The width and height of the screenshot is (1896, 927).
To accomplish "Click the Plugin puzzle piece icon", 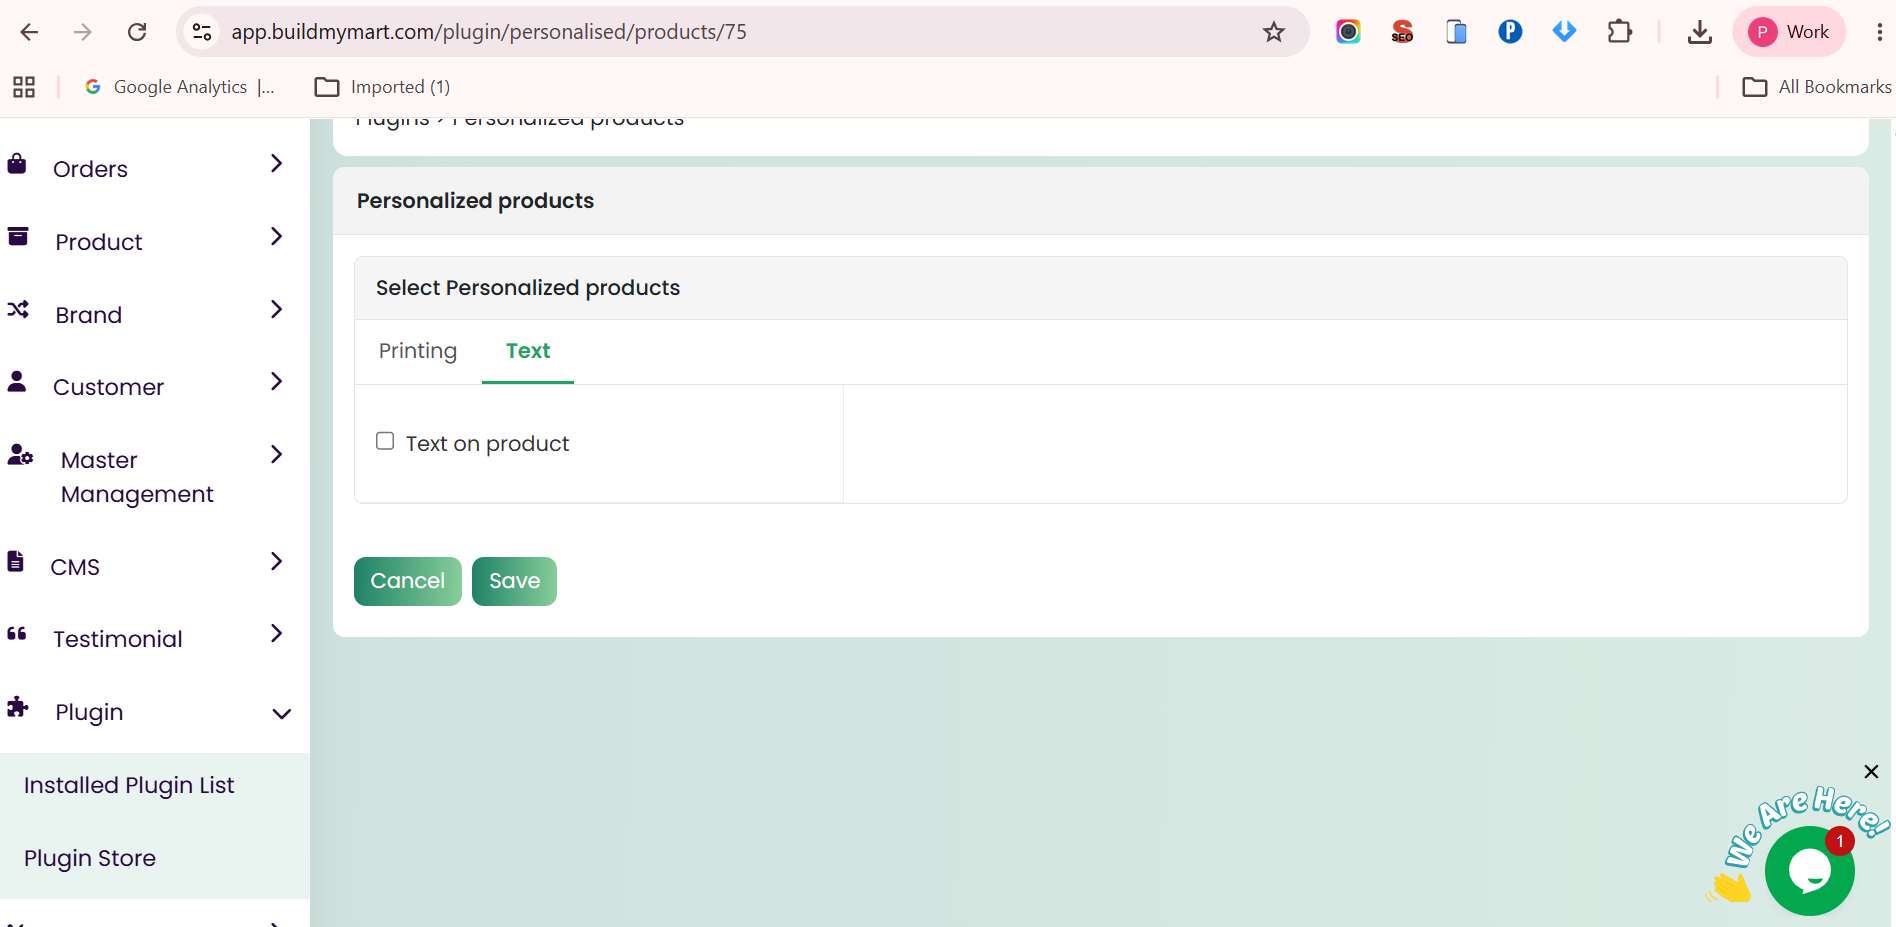I will [x=18, y=708].
